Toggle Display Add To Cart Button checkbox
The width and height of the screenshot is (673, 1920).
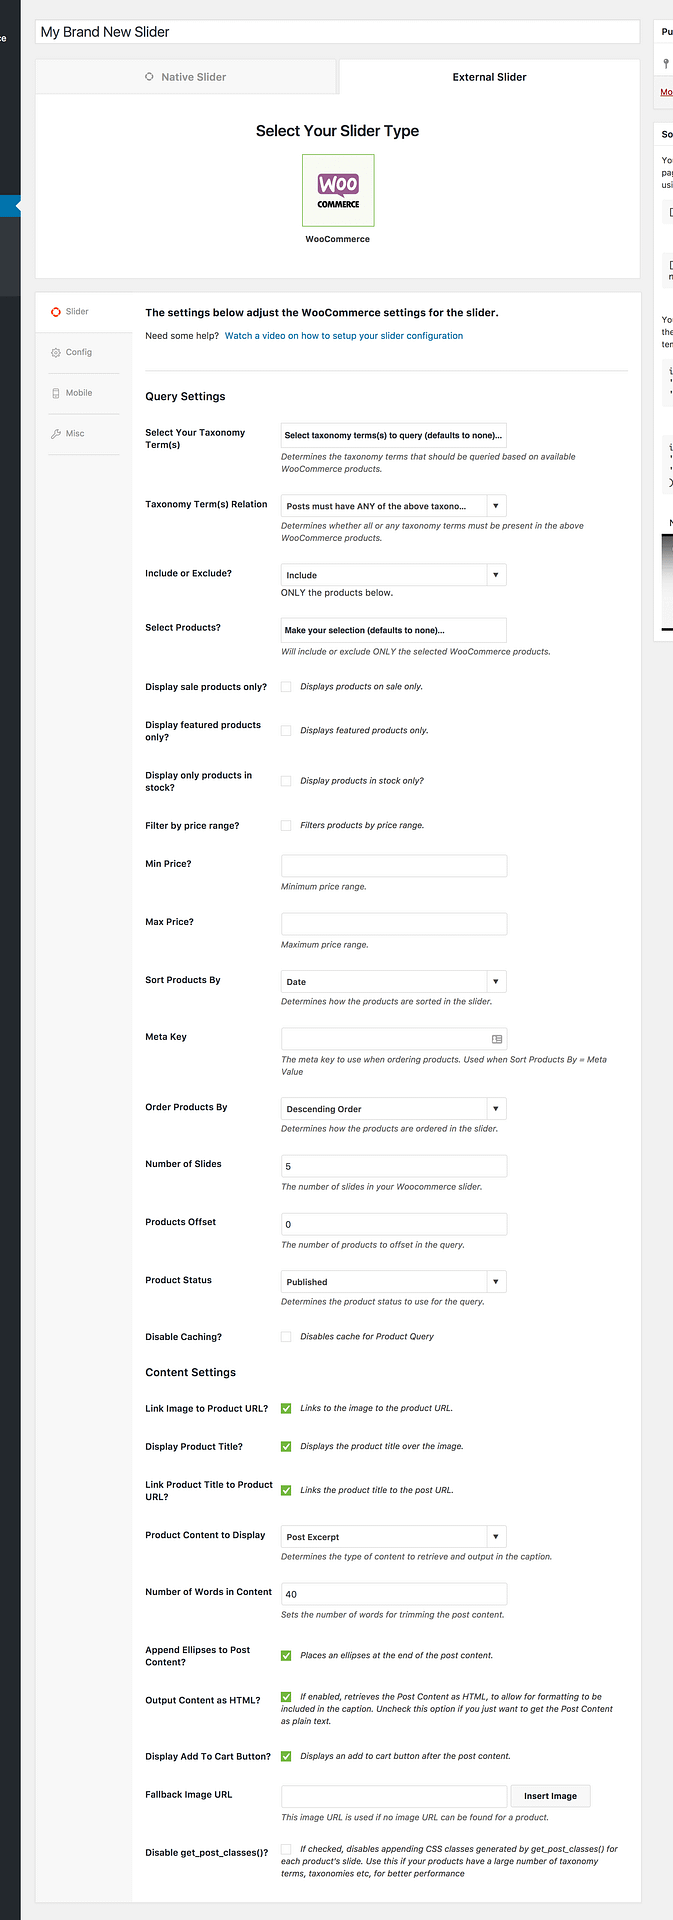point(286,1756)
